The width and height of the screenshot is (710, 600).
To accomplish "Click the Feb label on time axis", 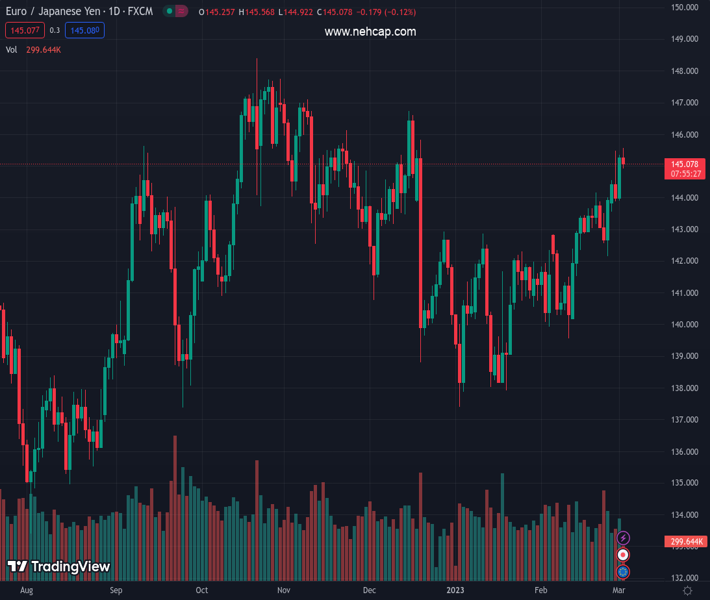I will 541,591.
